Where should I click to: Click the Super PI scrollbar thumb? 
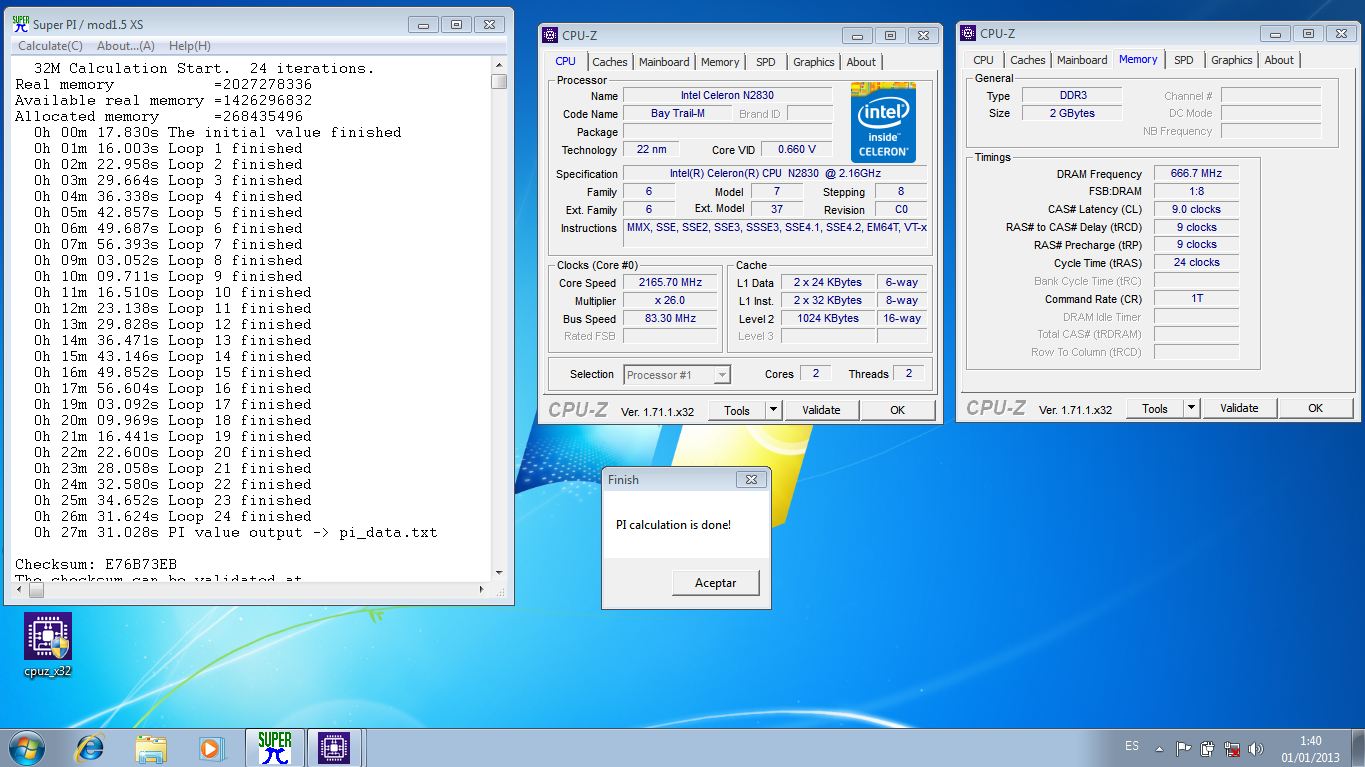click(499, 82)
